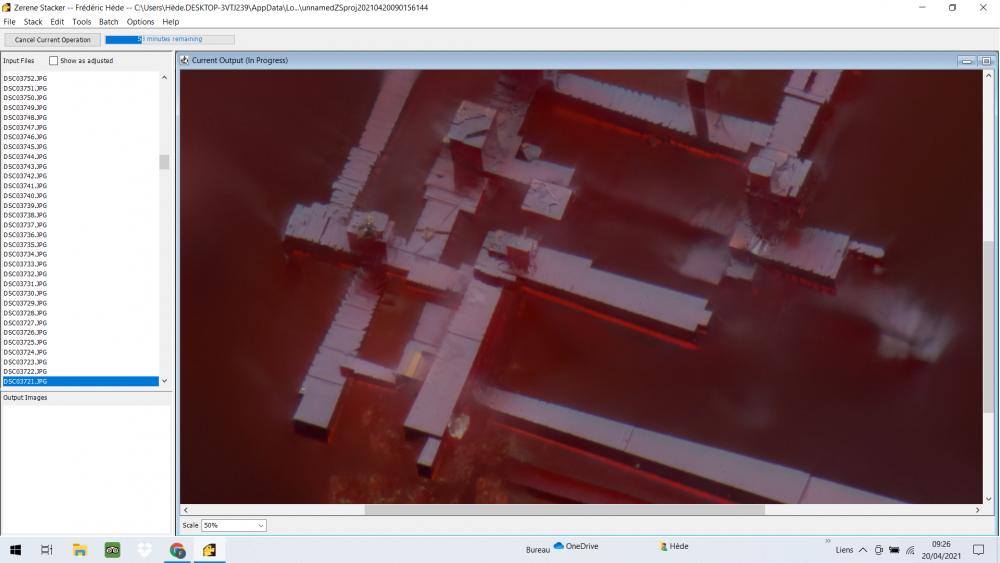Click the Current Output window icon
Screen dimensions: 1000x563
point(185,61)
